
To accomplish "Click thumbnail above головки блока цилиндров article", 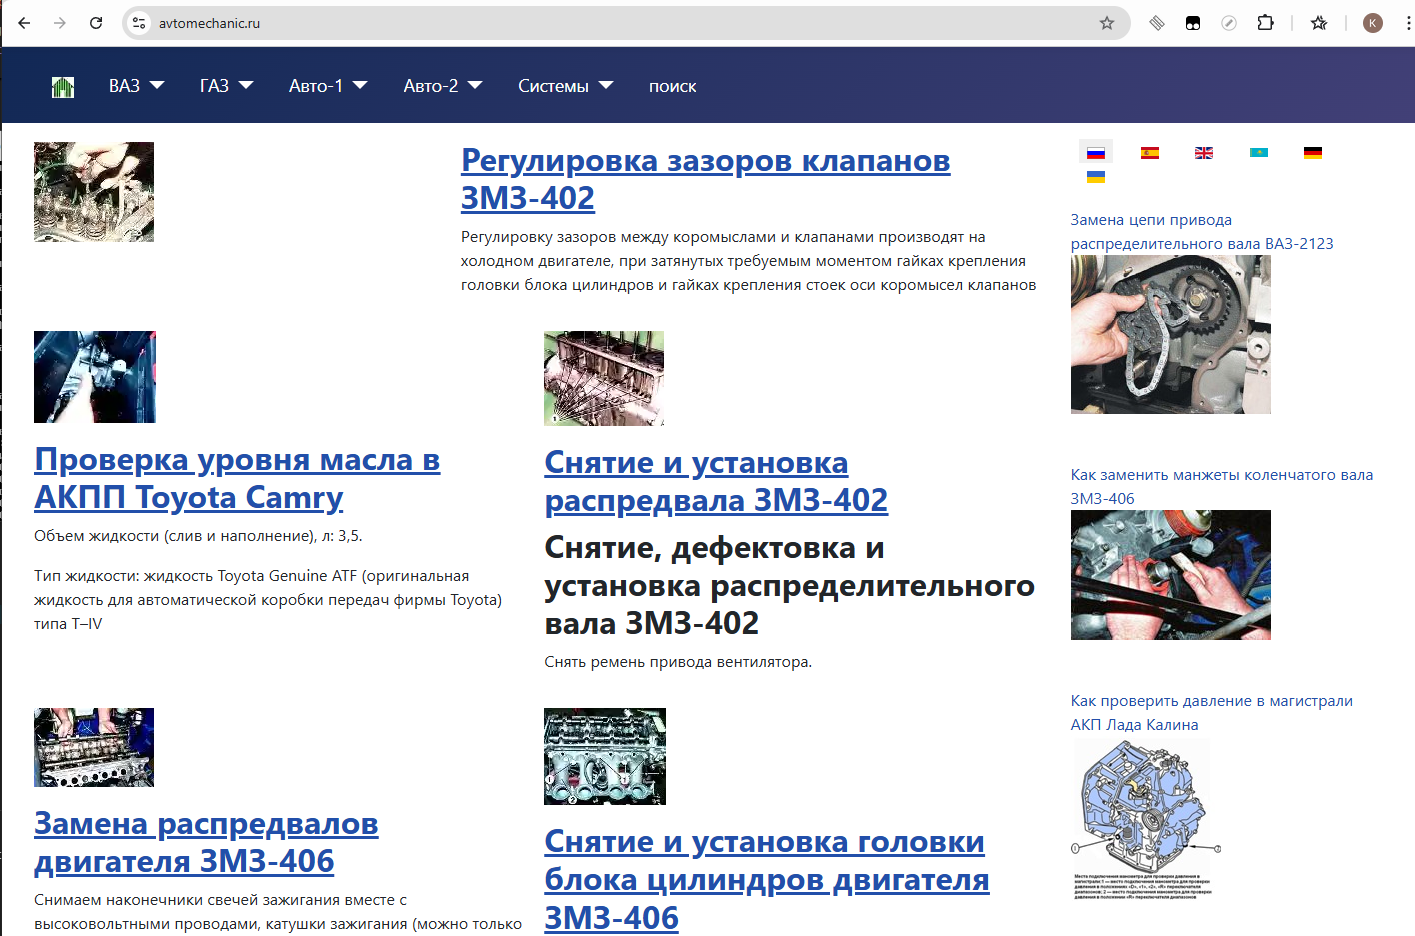I will (605, 756).
